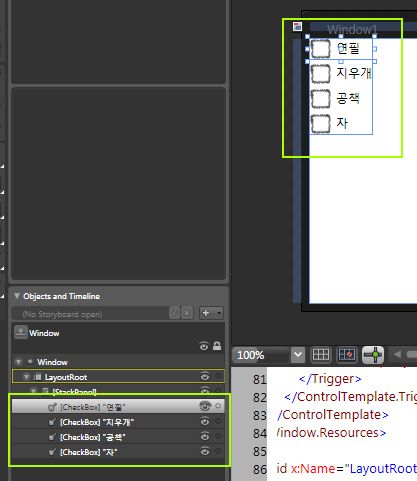Click the left scroll arrow beside snapping icons
Viewport: 417px width, 481px height.
(397, 354)
